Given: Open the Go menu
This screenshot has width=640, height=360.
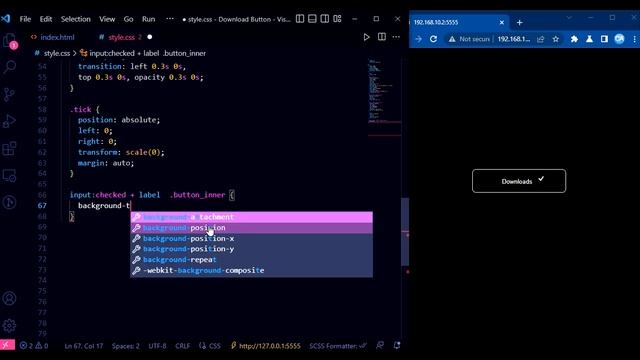Looking at the screenshot, I should (129, 19).
